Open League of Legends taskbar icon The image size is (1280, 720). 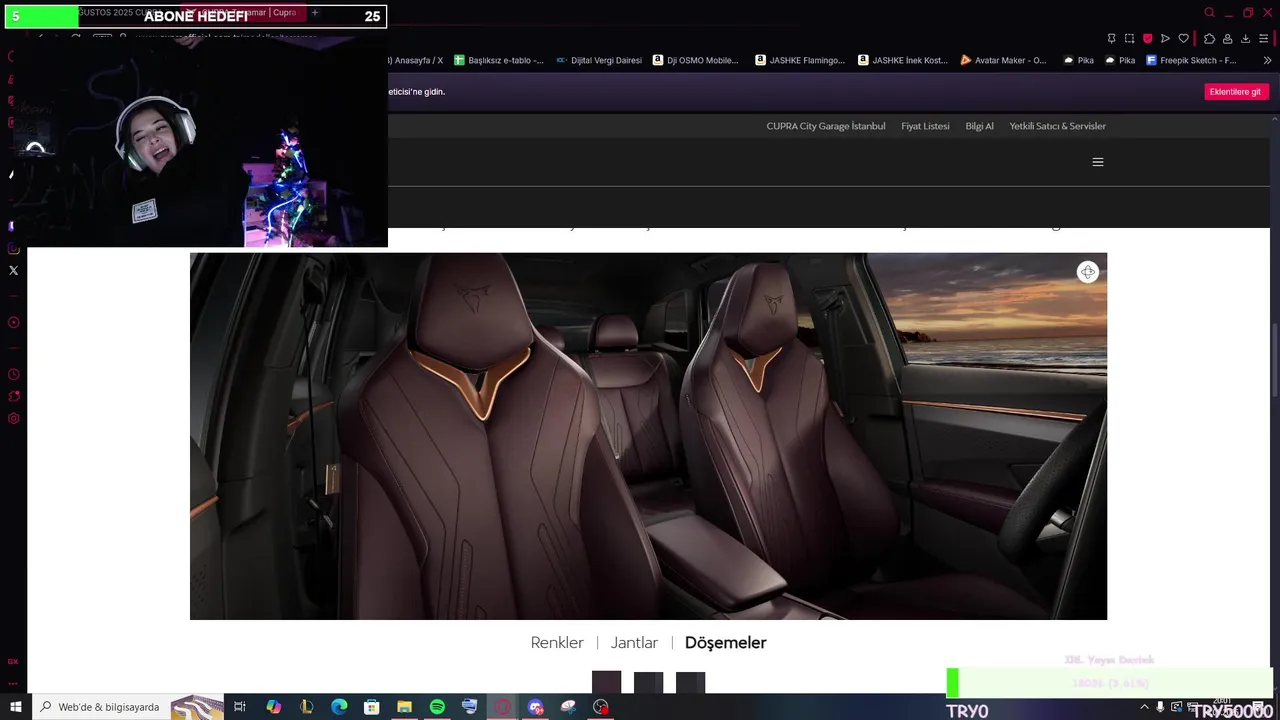(x=306, y=707)
